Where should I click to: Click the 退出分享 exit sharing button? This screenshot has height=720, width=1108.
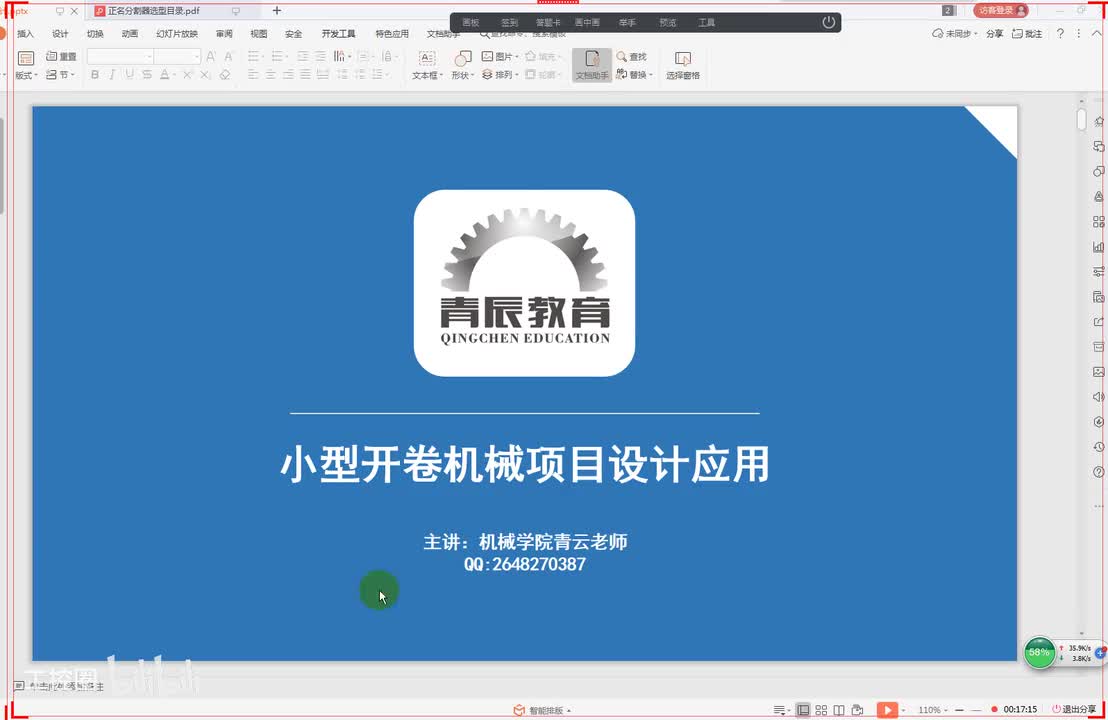click(x=1074, y=709)
